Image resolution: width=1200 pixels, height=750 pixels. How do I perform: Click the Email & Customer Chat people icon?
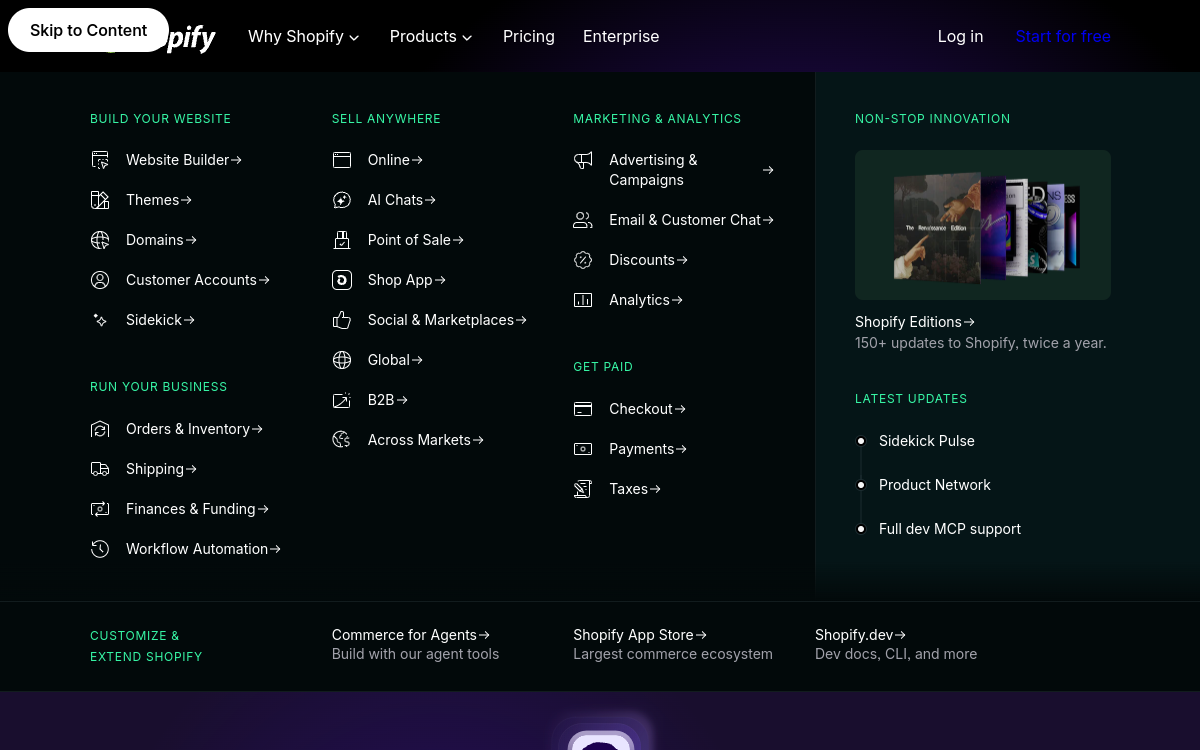[583, 220]
